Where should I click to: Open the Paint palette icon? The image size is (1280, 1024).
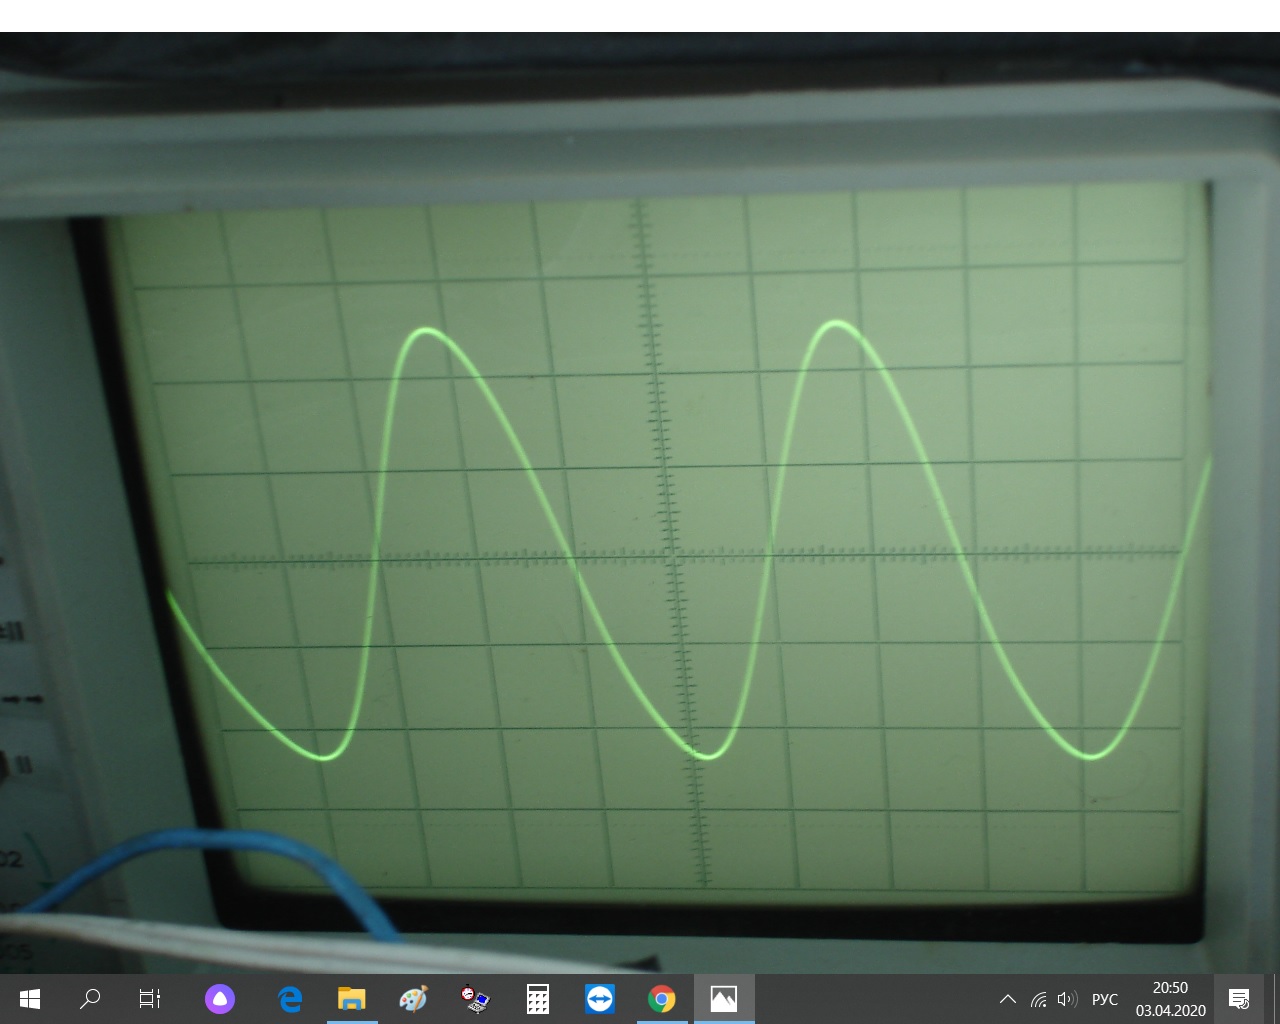click(x=413, y=998)
